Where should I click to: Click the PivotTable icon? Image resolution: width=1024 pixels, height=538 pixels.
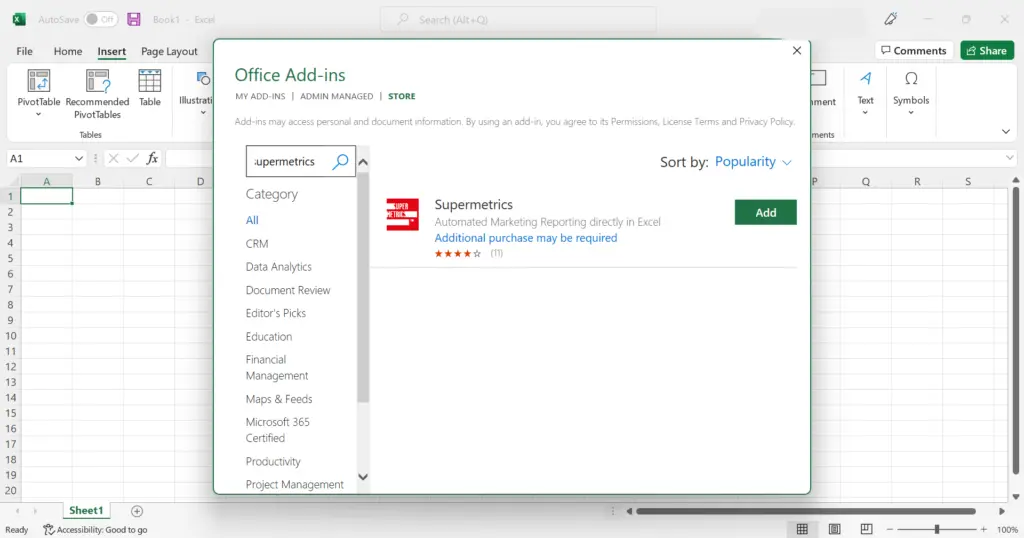coord(39,81)
